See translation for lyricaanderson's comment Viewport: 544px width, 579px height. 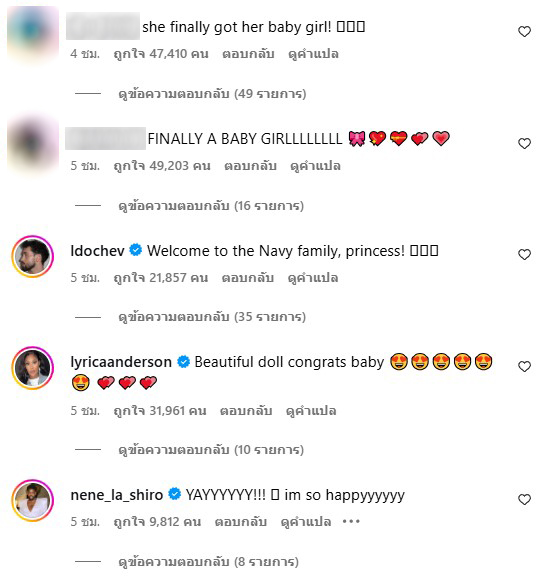point(311,411)
